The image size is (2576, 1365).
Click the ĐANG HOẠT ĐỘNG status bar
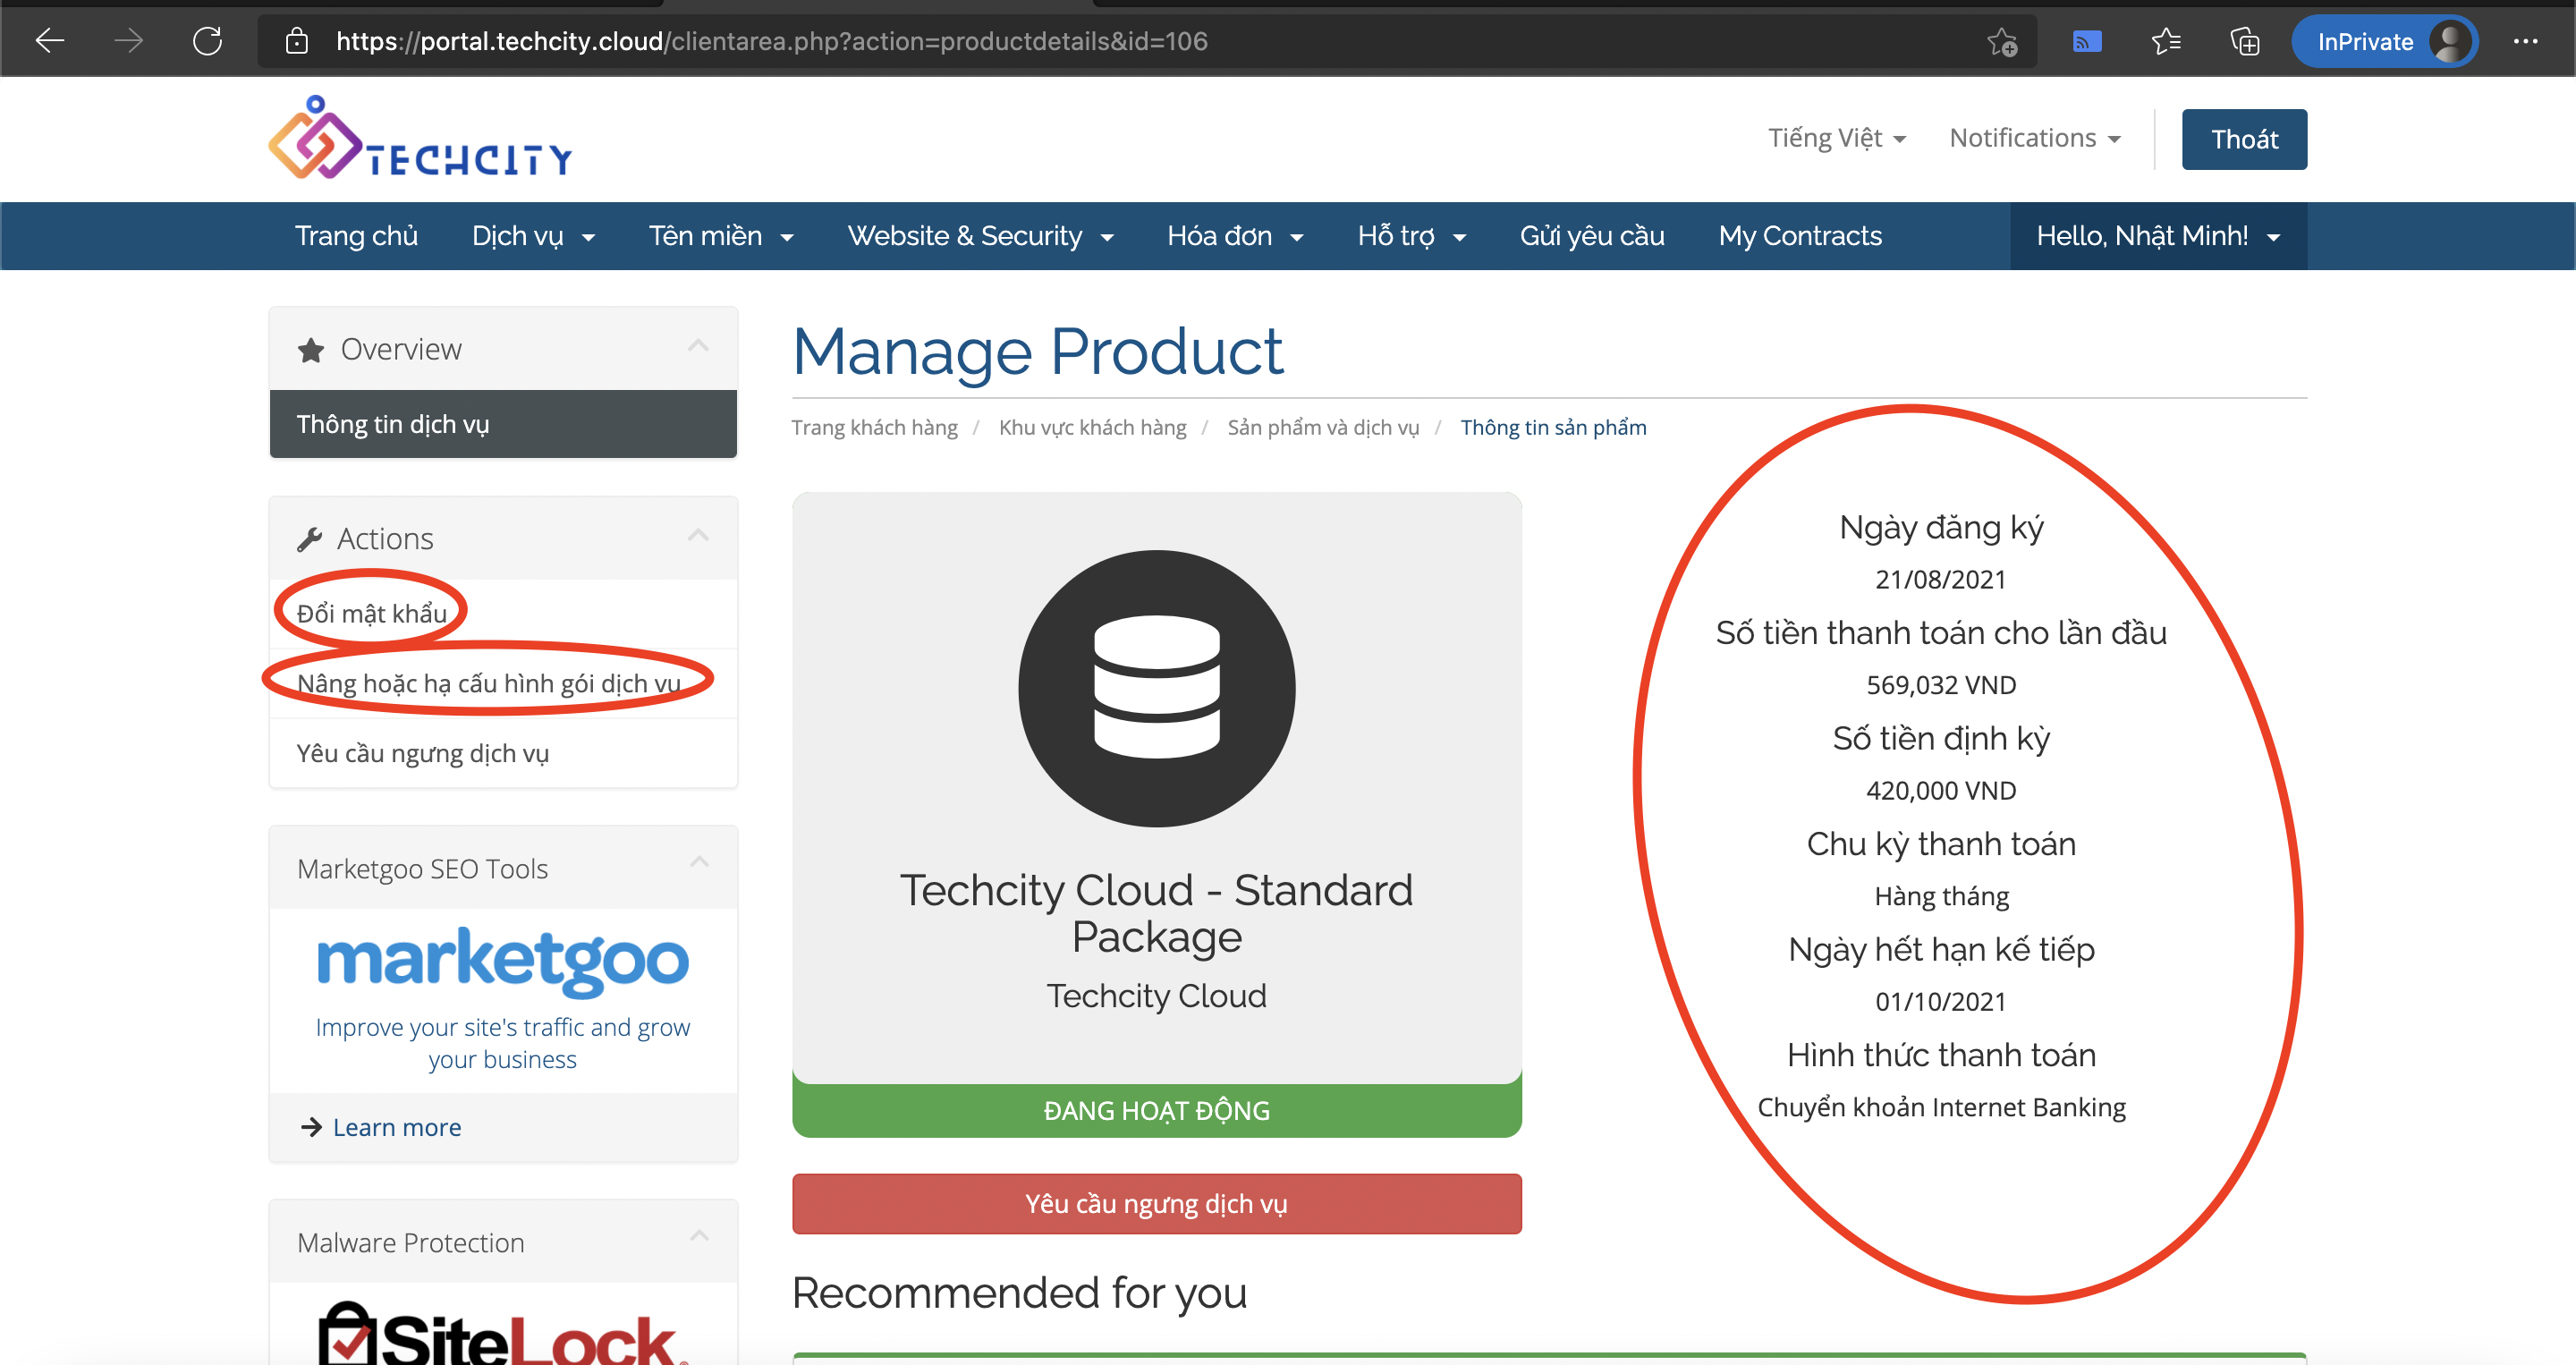(x=1157, y=1110)
